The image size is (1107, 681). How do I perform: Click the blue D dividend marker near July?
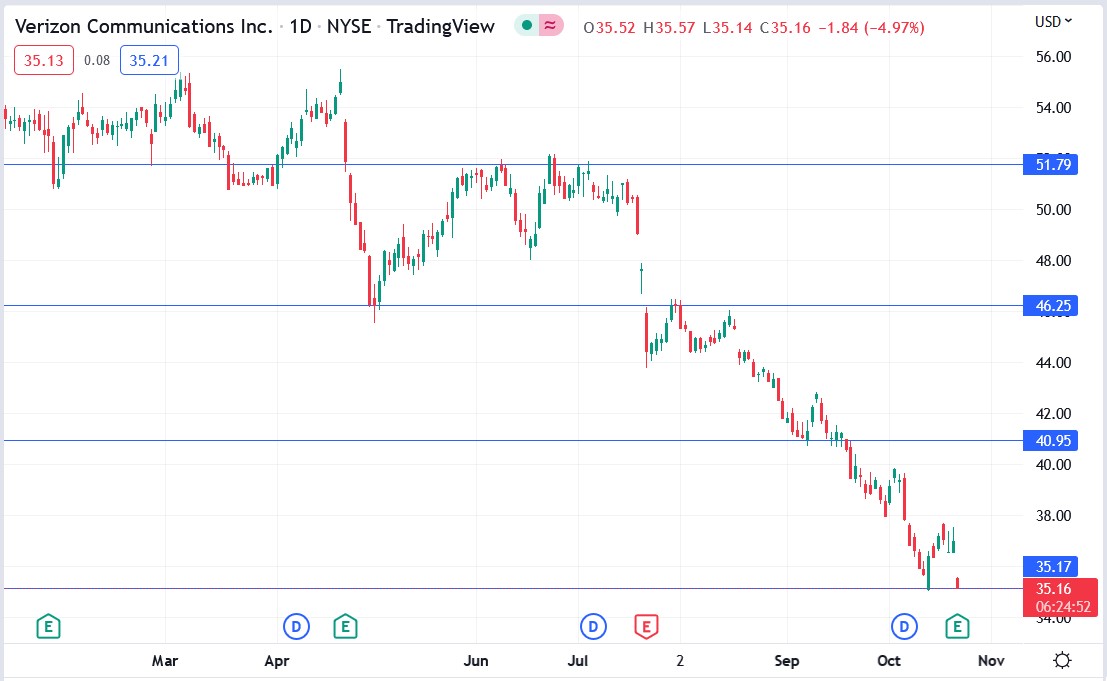coord(593,626)
